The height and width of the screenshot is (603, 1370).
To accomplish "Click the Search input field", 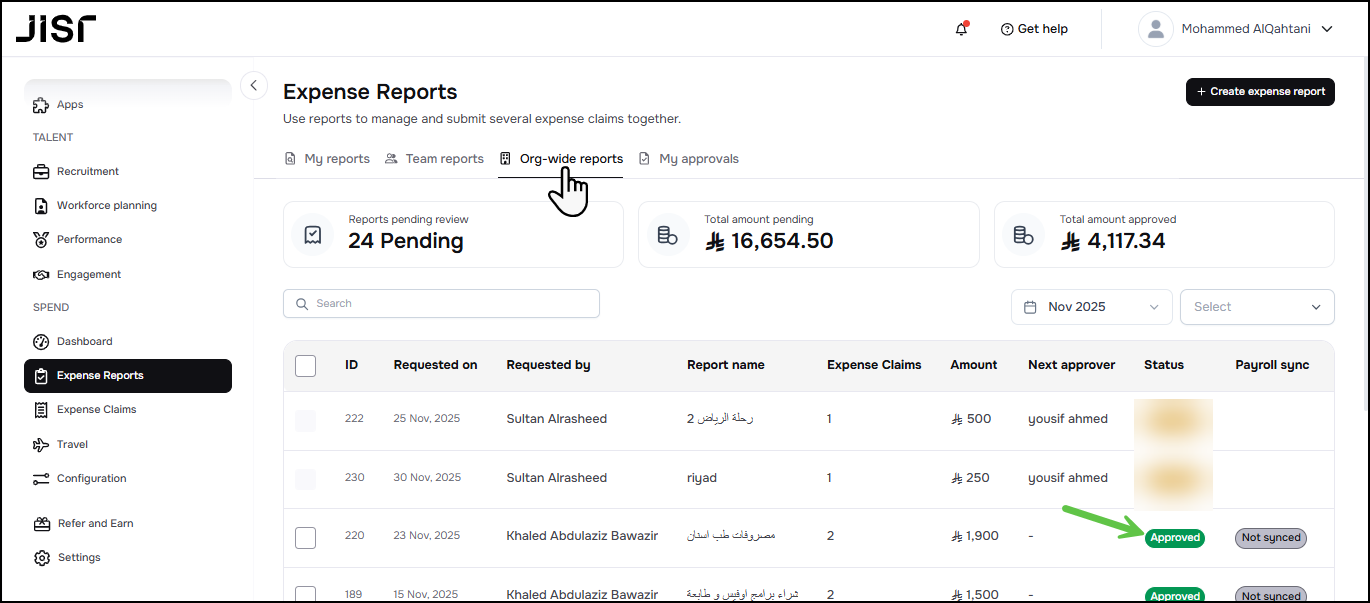I will click(441, 304).
